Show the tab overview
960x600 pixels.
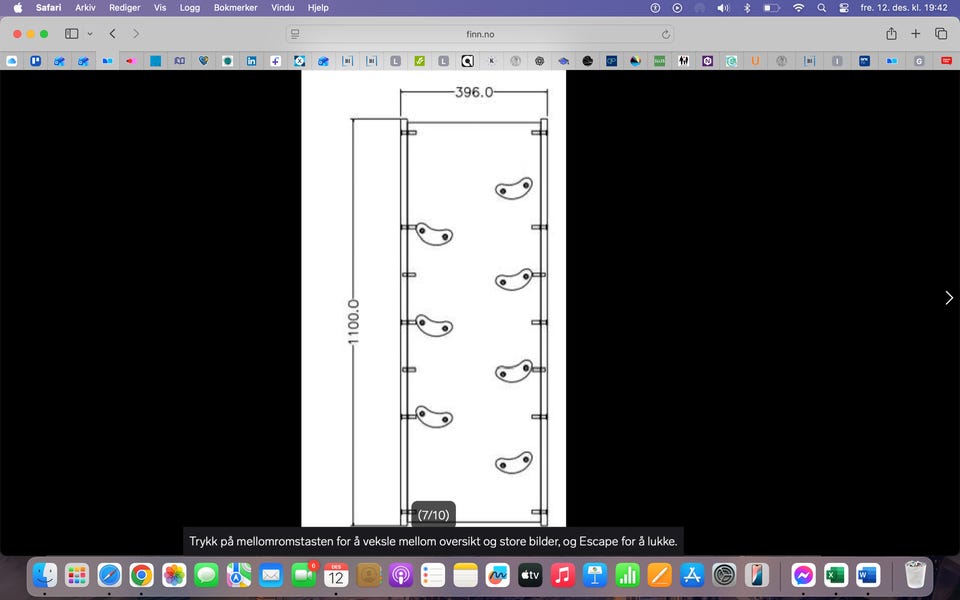941,34
